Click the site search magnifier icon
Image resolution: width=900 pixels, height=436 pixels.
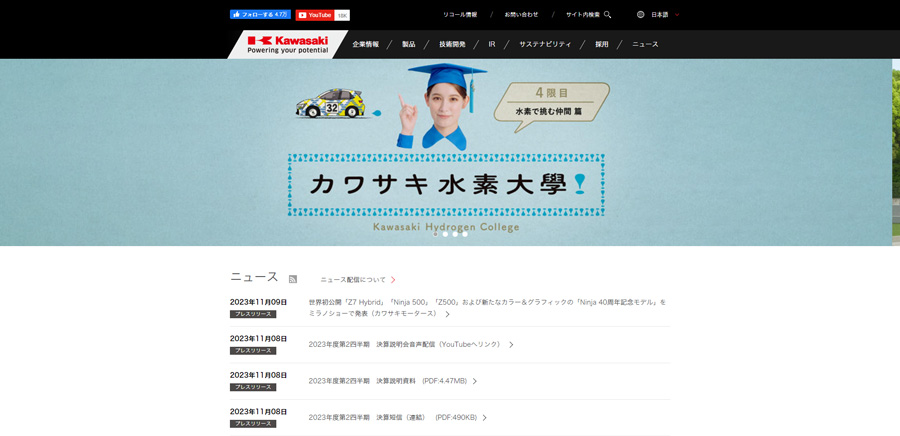[x=607, y=15]
